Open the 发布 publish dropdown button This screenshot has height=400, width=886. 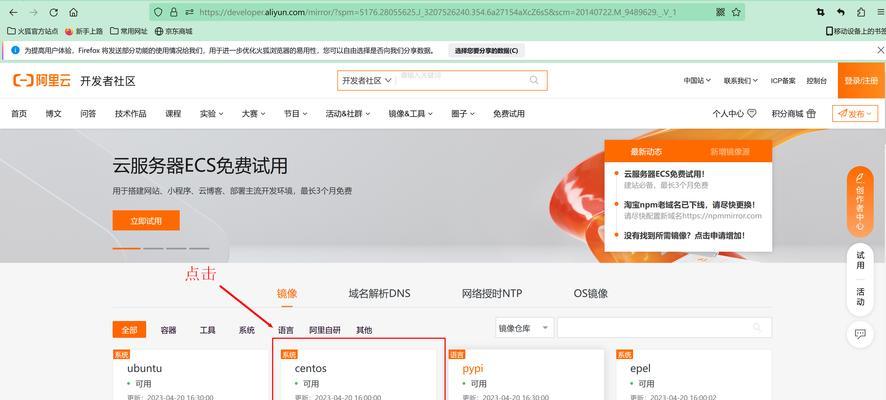pyautogui.click(x=855, y=113)
